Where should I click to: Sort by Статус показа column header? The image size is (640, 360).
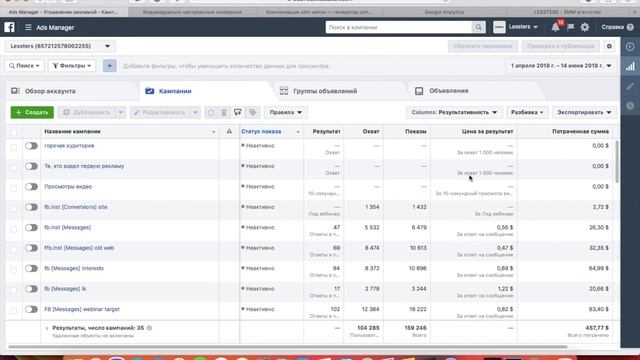tap(261, 131)
